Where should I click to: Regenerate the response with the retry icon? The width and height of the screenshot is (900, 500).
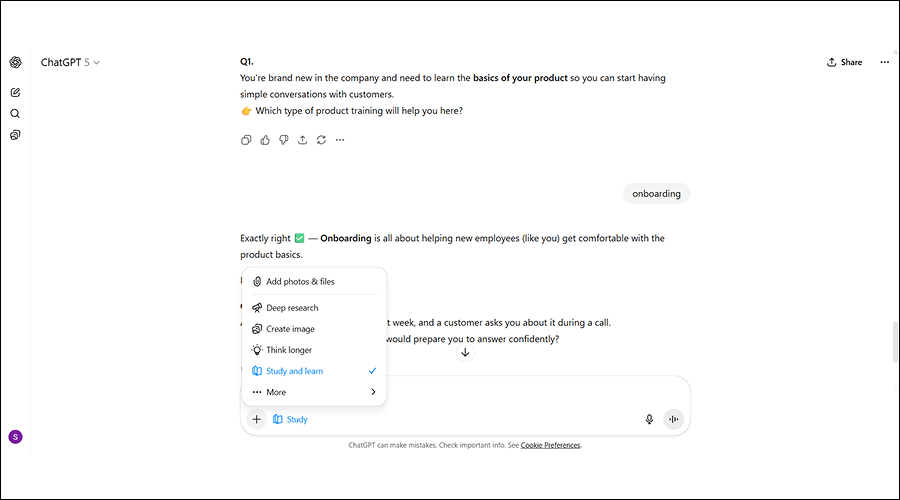point(321,140)
